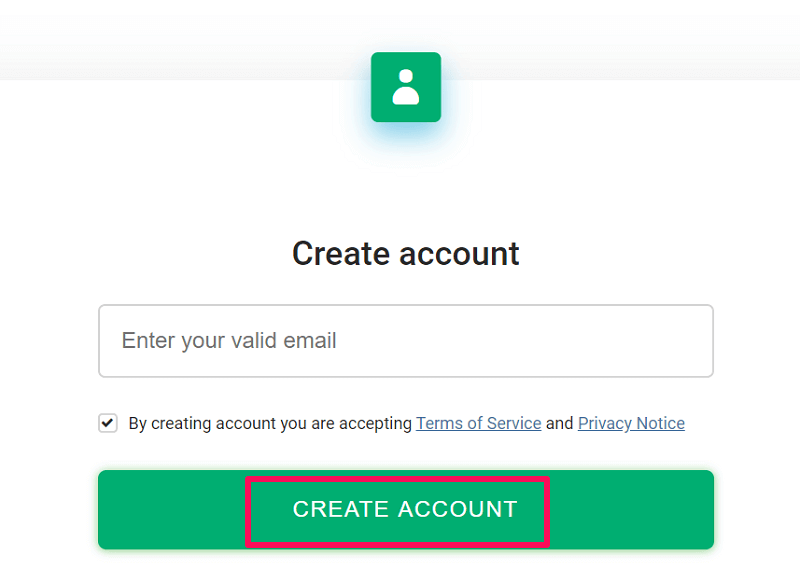
Task: View the Terms of Service document
Action: coord(478,423)
